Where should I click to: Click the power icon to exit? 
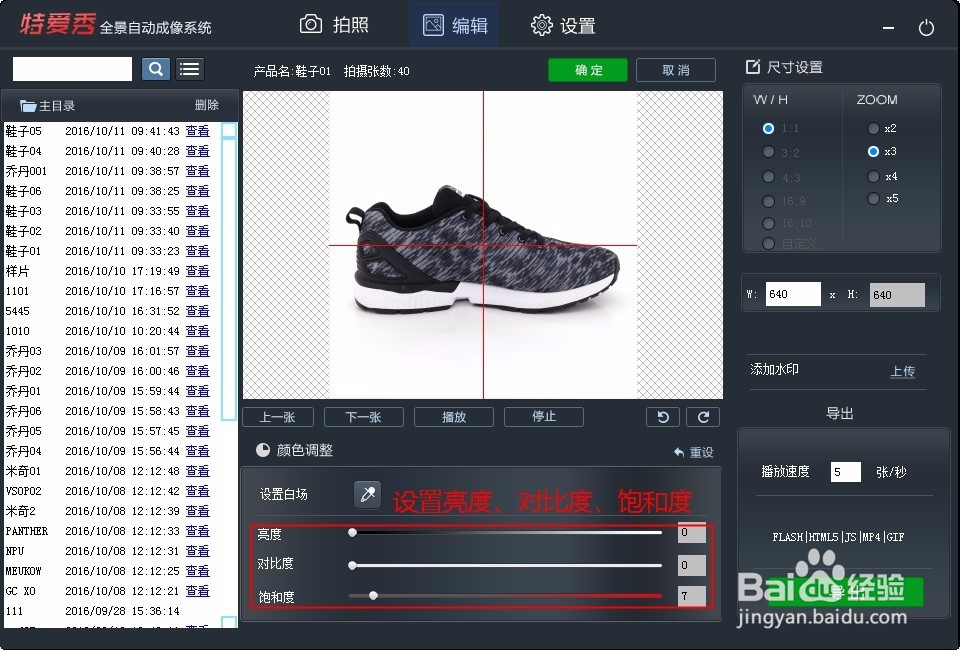coord(926,28)
